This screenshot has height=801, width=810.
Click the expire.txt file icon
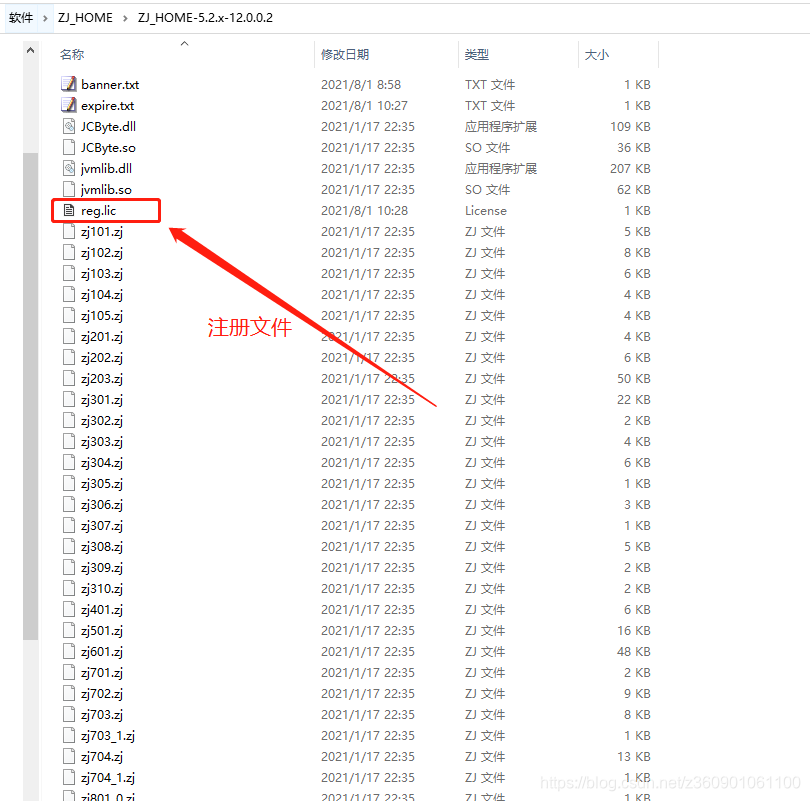point(69,105)
